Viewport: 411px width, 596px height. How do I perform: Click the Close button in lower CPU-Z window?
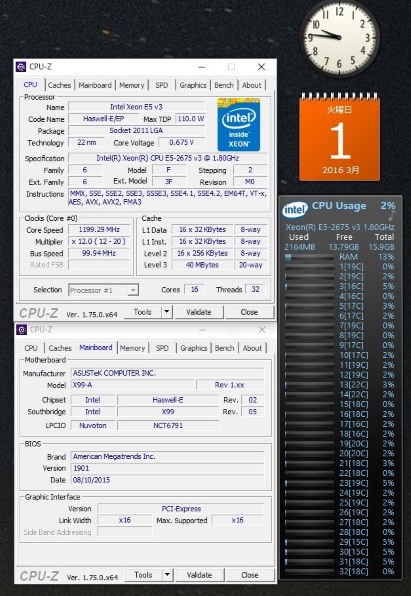[250, 575]
